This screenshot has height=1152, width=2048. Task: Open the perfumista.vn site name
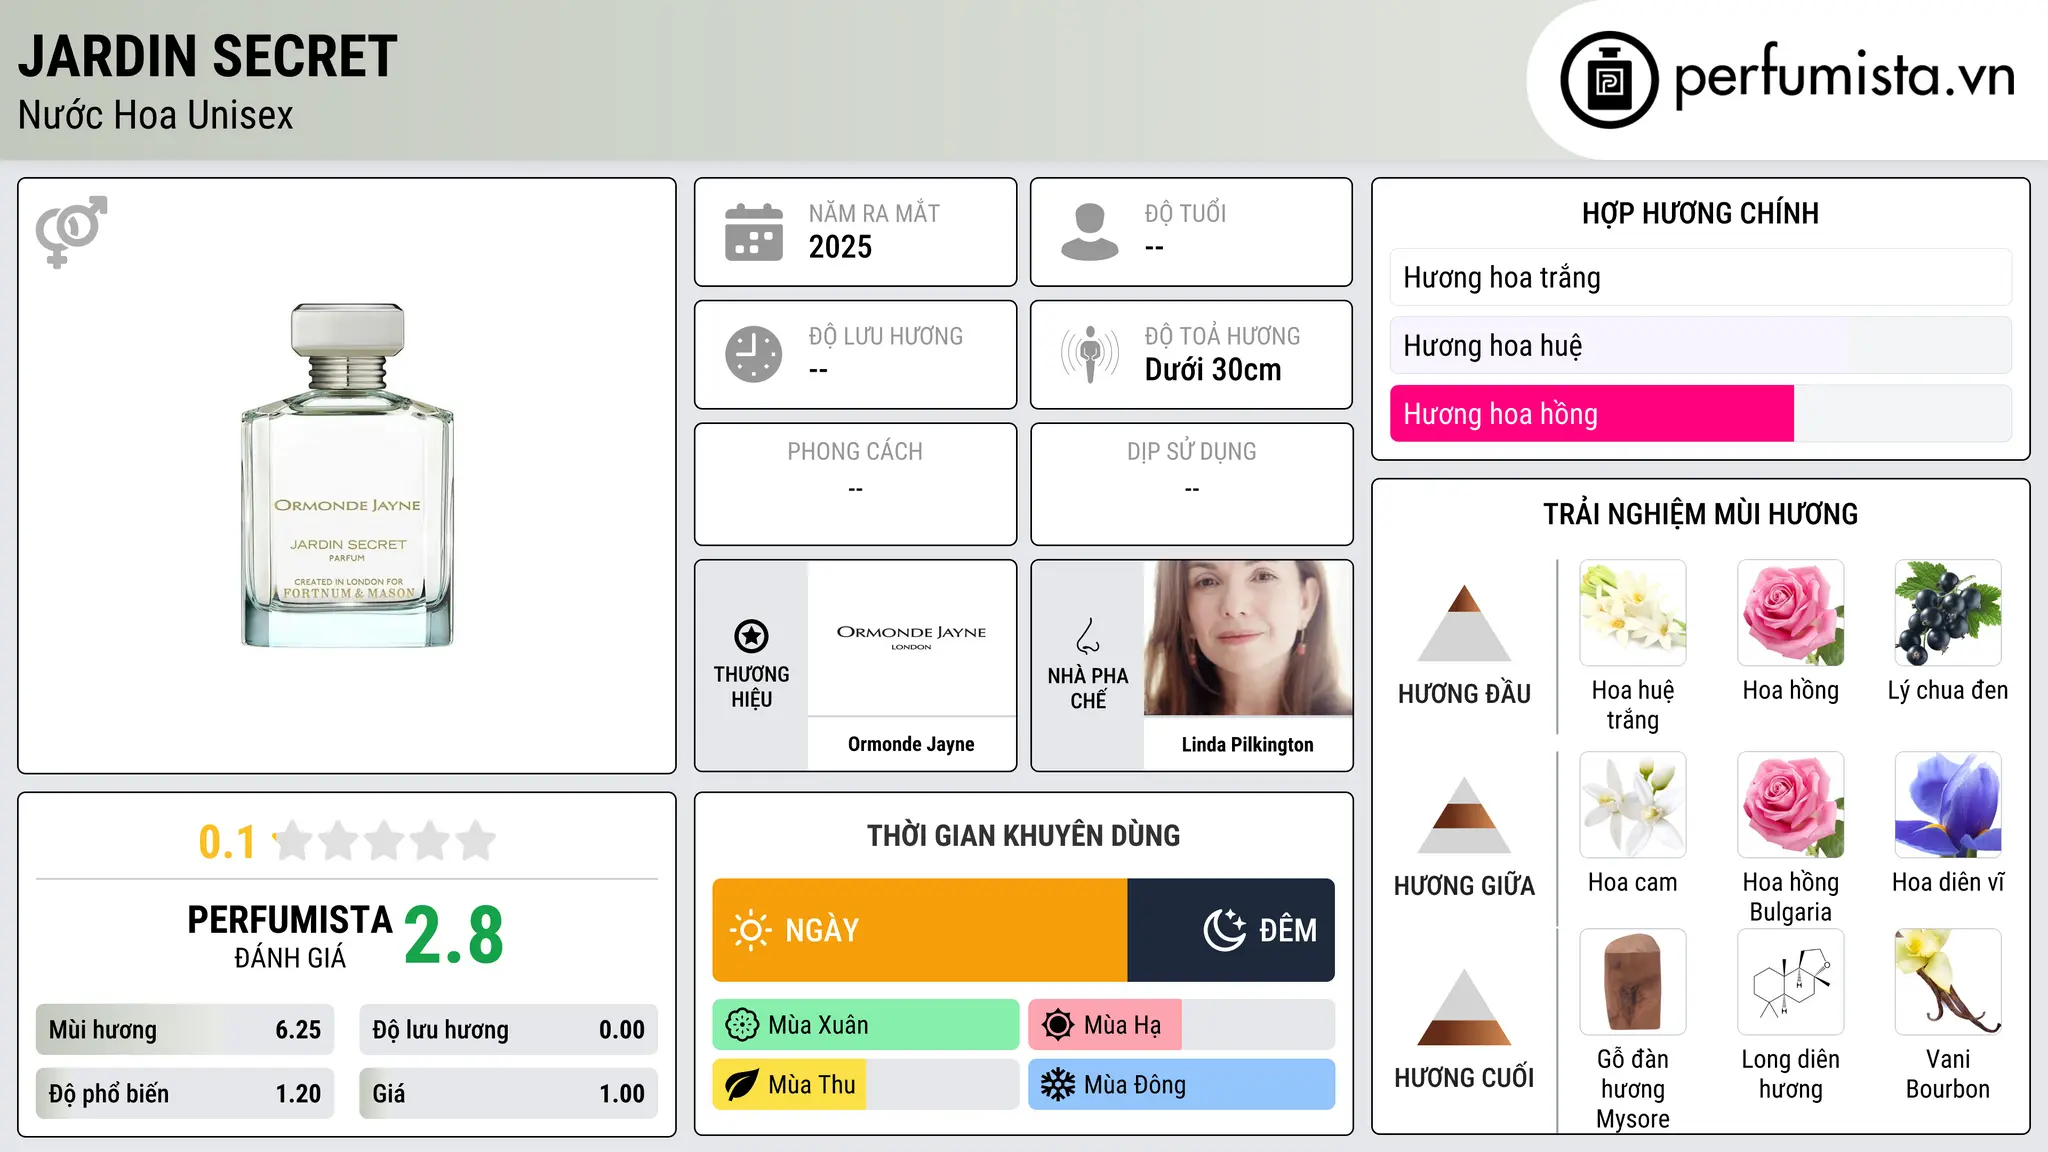(1845, 76)
